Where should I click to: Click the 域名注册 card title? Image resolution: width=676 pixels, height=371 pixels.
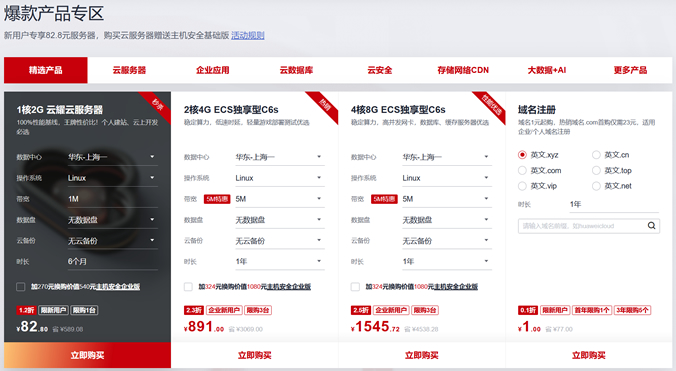click(537, 109)
